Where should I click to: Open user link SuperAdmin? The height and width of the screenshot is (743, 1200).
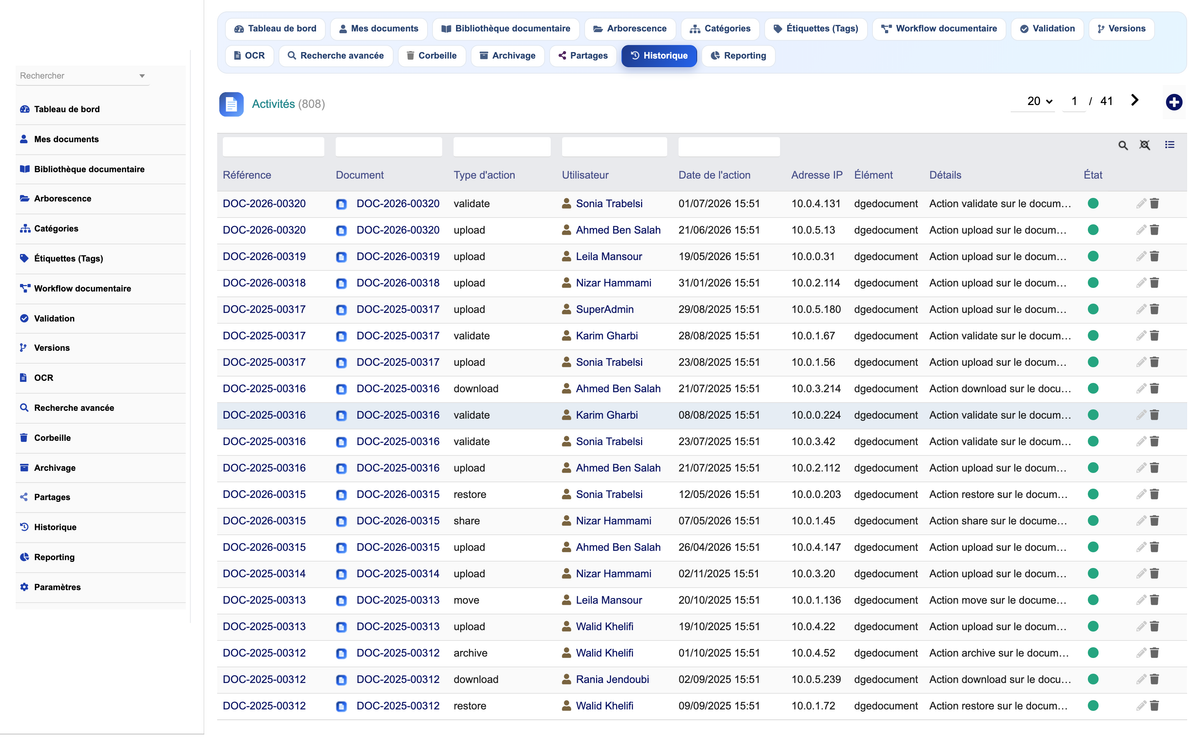[604, 310]
